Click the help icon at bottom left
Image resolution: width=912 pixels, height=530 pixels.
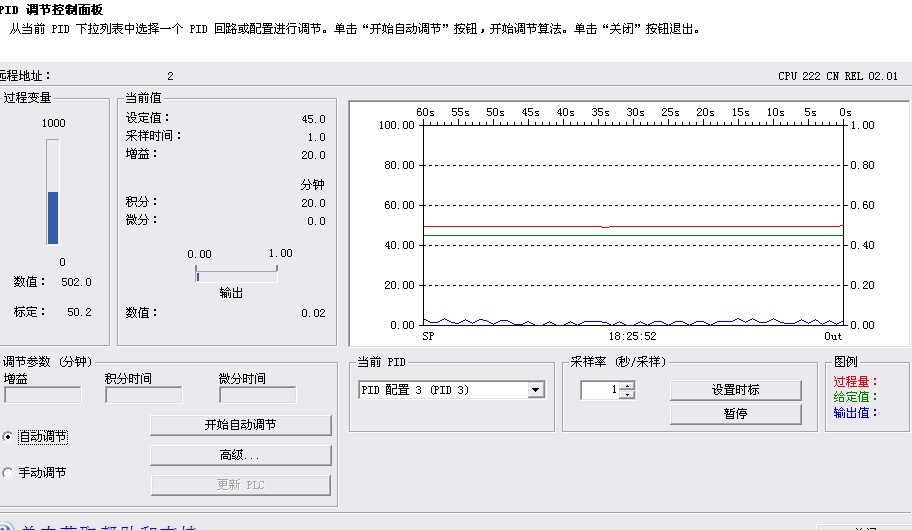[x=5, y=525]
